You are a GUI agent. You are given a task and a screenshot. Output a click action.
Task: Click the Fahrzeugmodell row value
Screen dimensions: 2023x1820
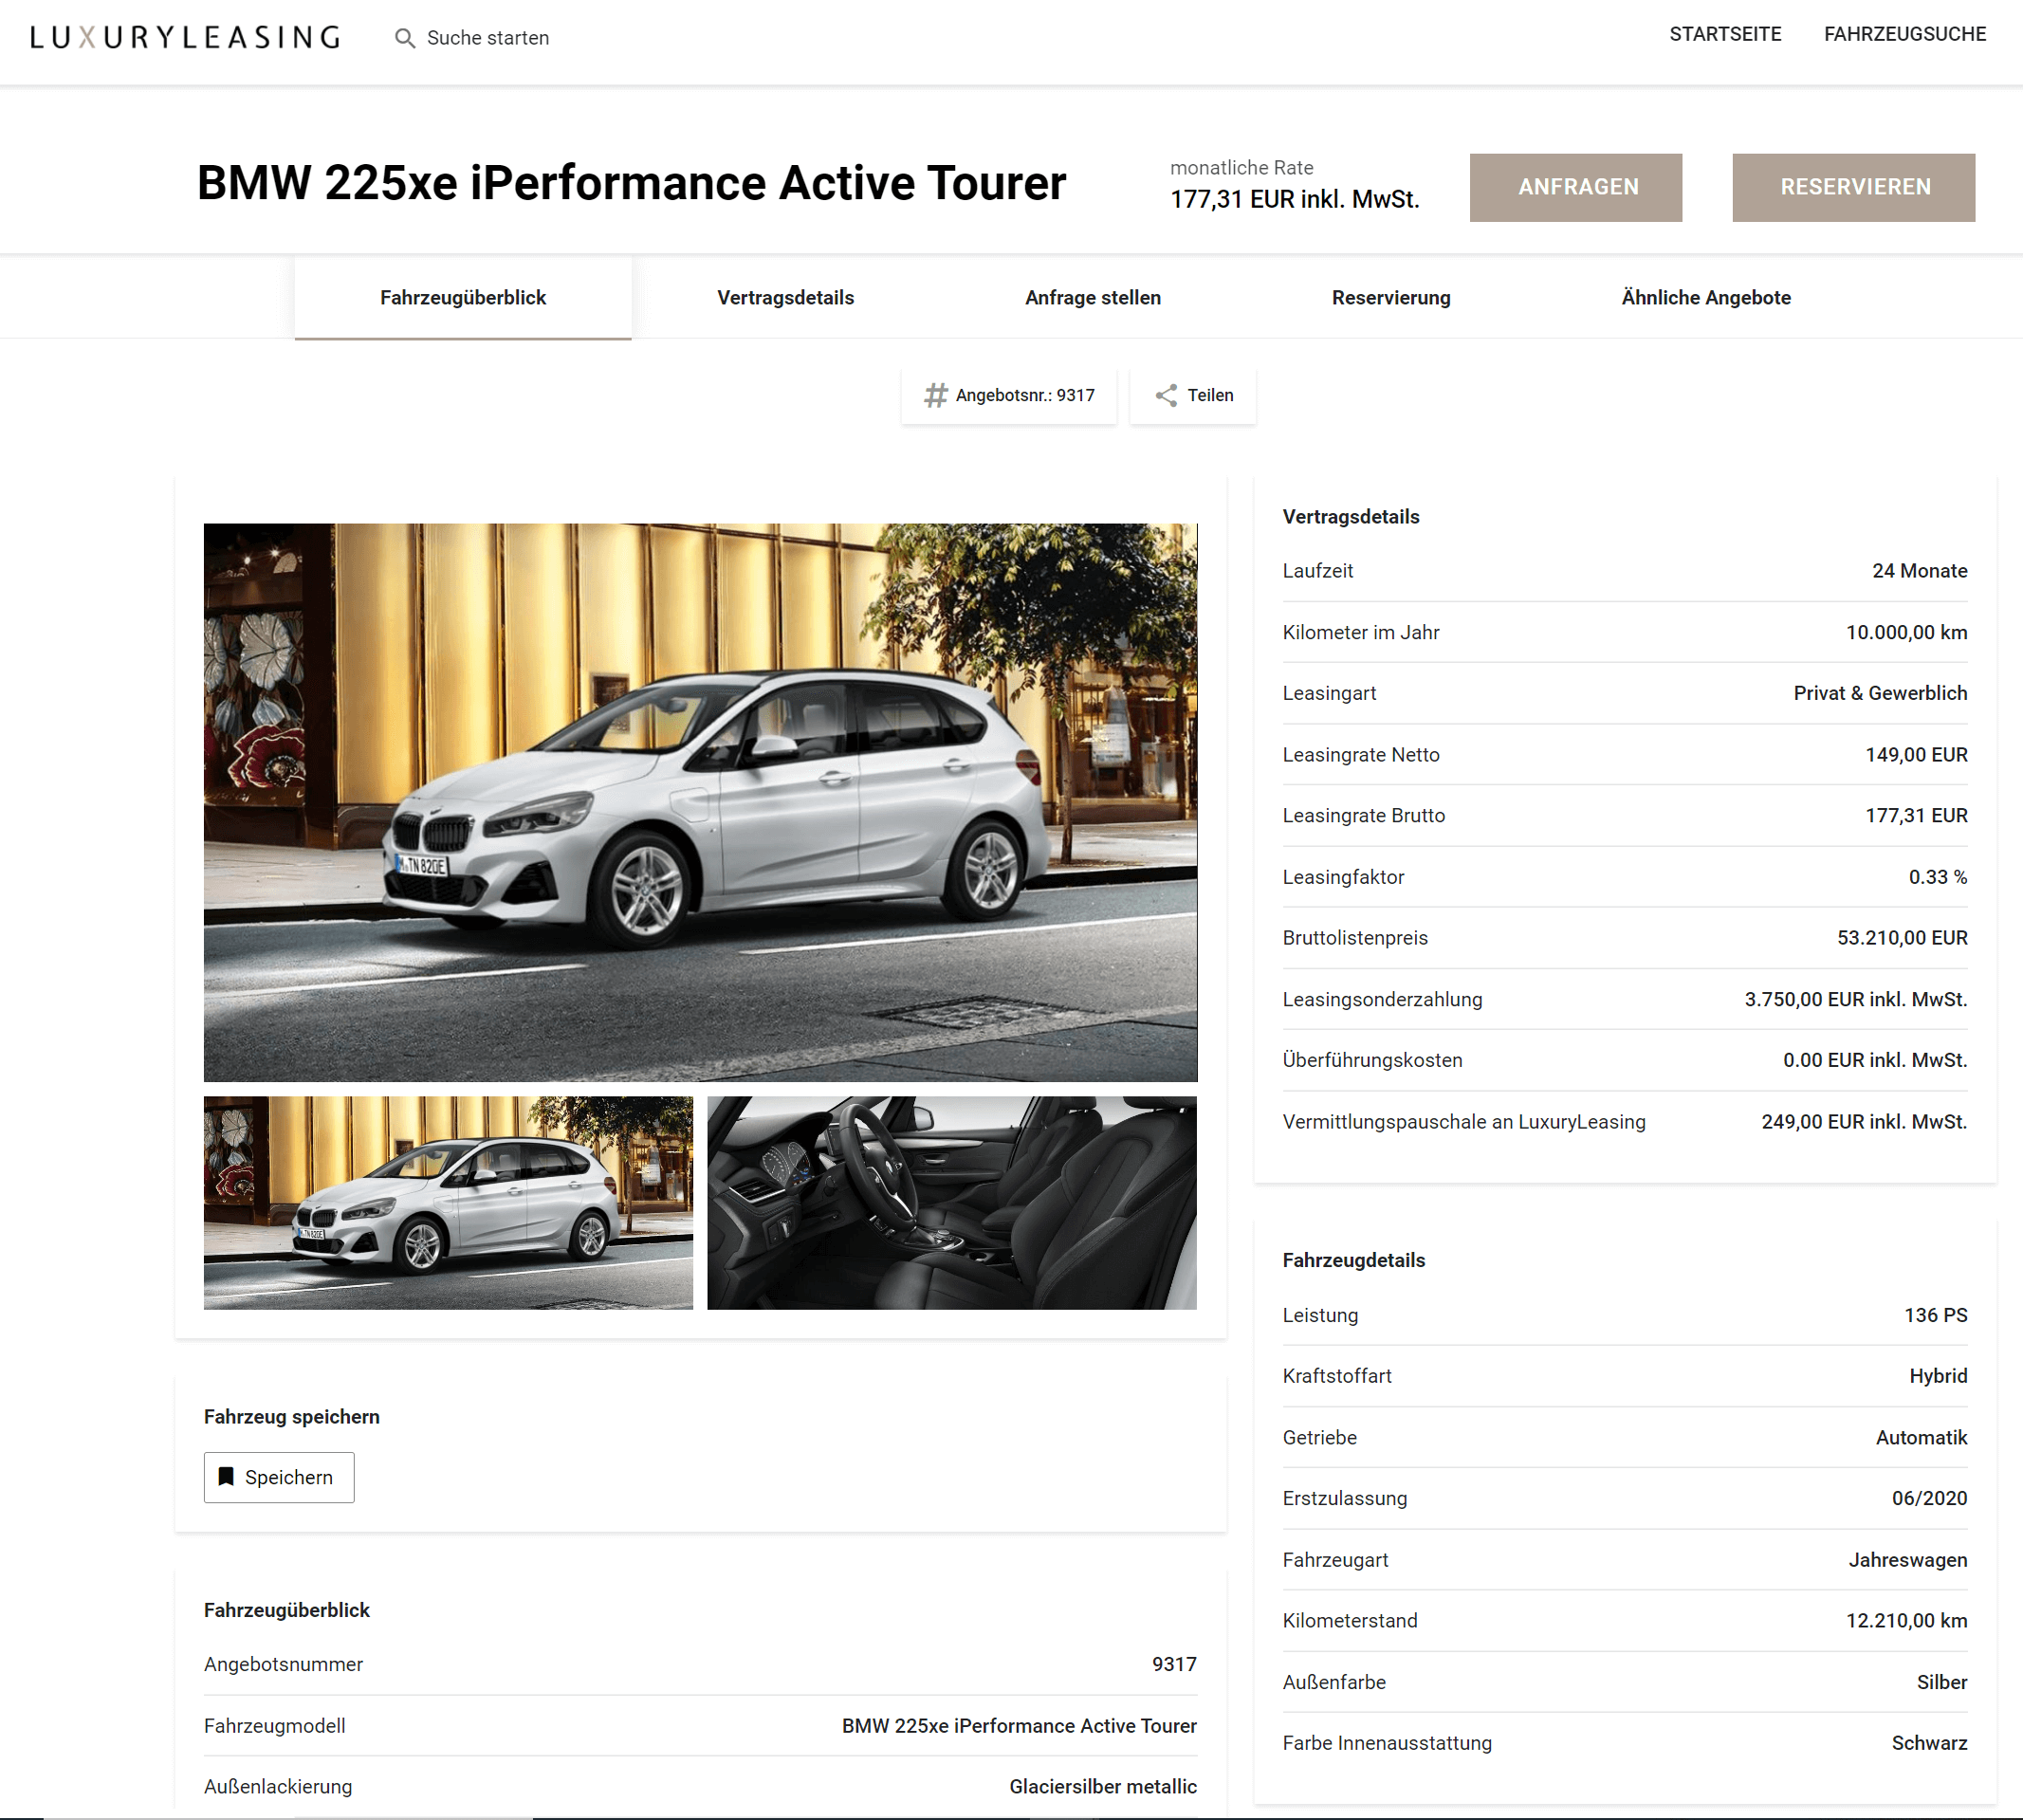pos(1019,1726)
